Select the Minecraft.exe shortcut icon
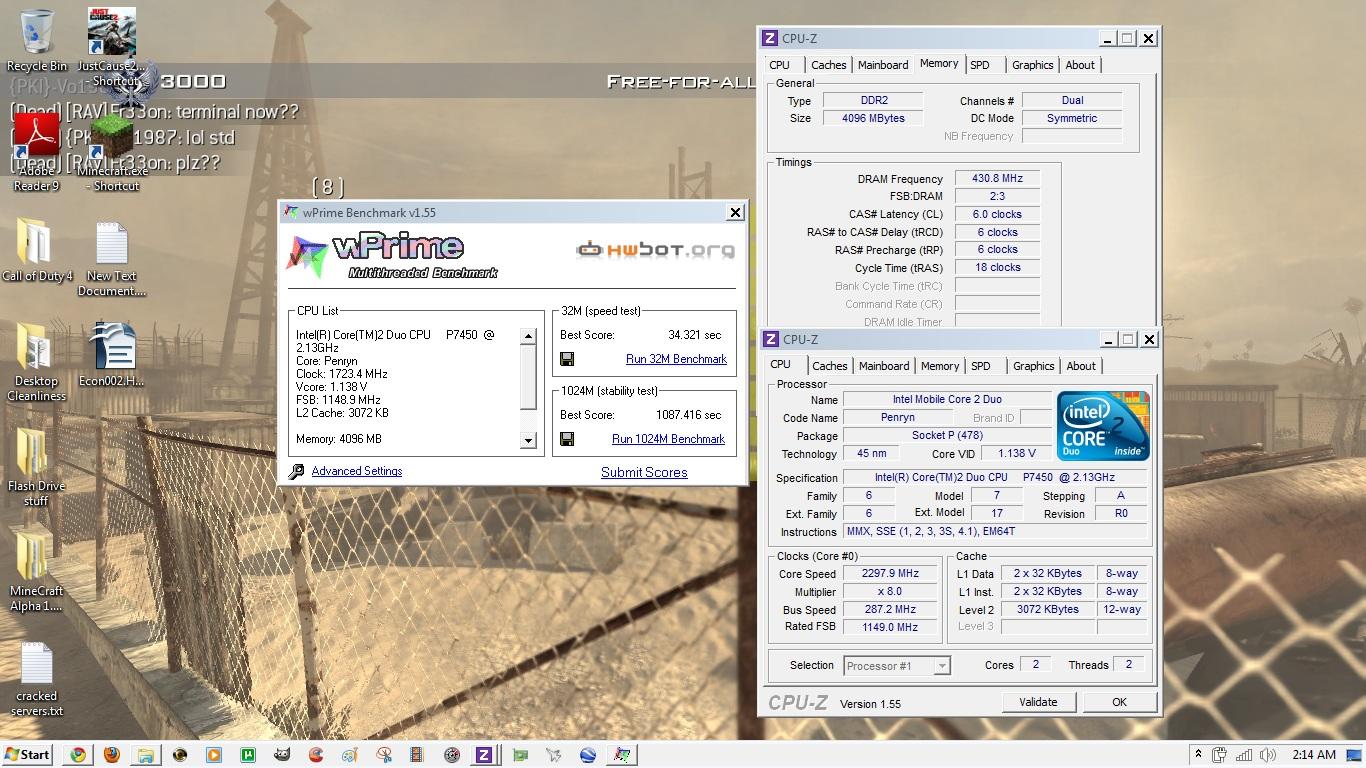Screen dimensions: 1366x768 pos(112,153)
